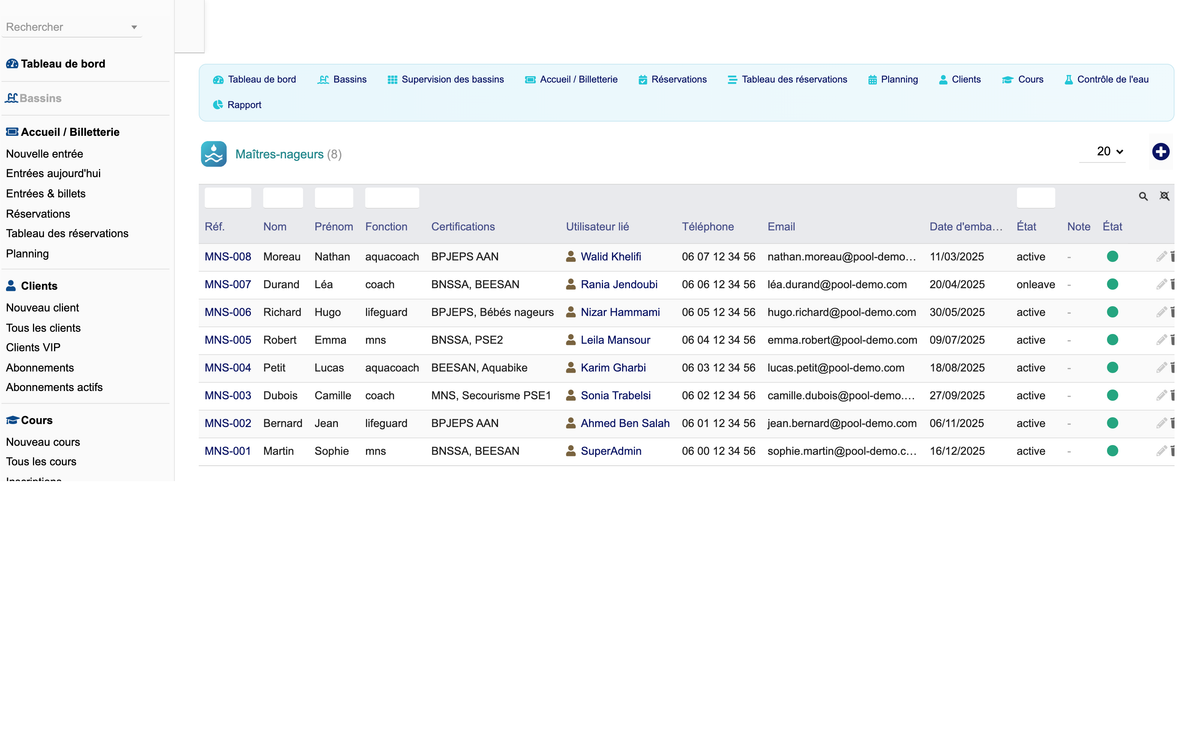Go to Entrées aujourd'hui in sidebar
Image resolution: width=1200 pixels, height=743 pixels.
[53, 174]
